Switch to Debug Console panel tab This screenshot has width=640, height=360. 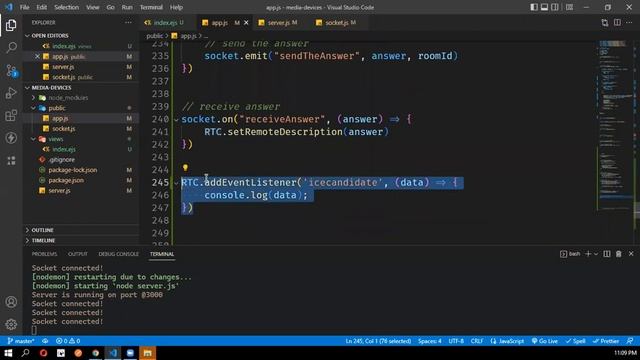pyautogui.click(x=118, y=254)
